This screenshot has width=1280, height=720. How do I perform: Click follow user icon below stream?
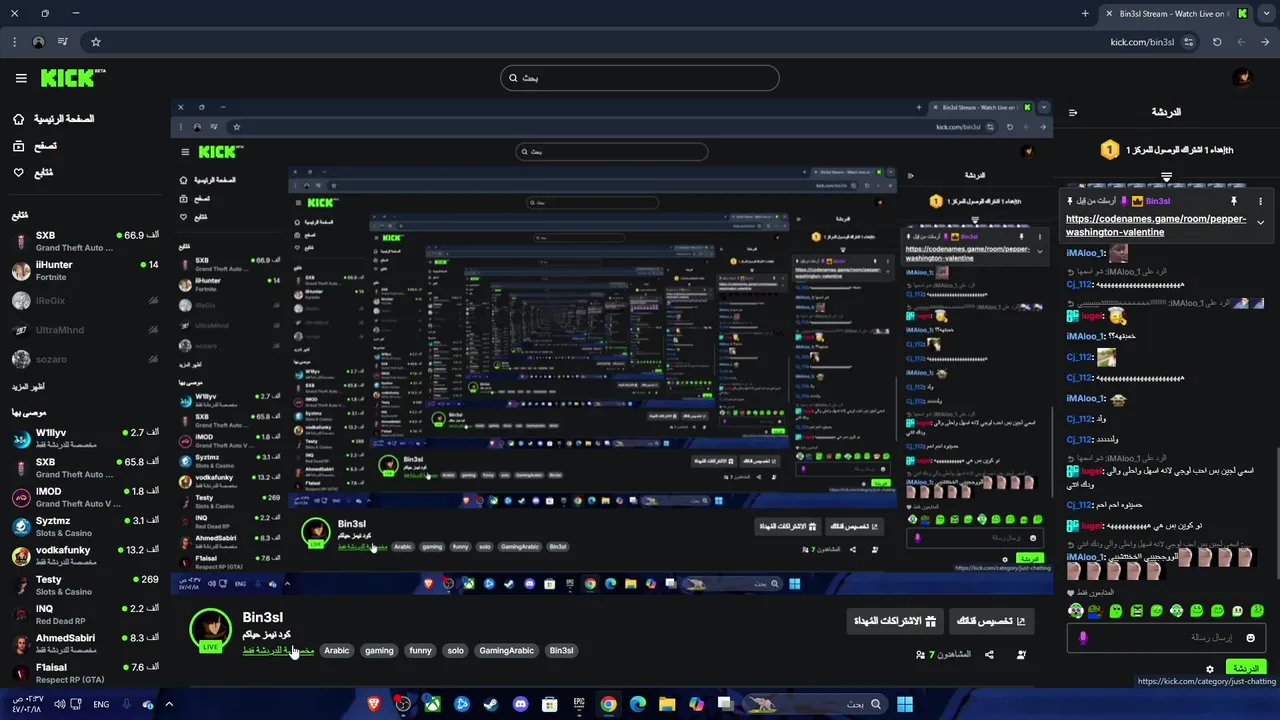pos(1021,655)
